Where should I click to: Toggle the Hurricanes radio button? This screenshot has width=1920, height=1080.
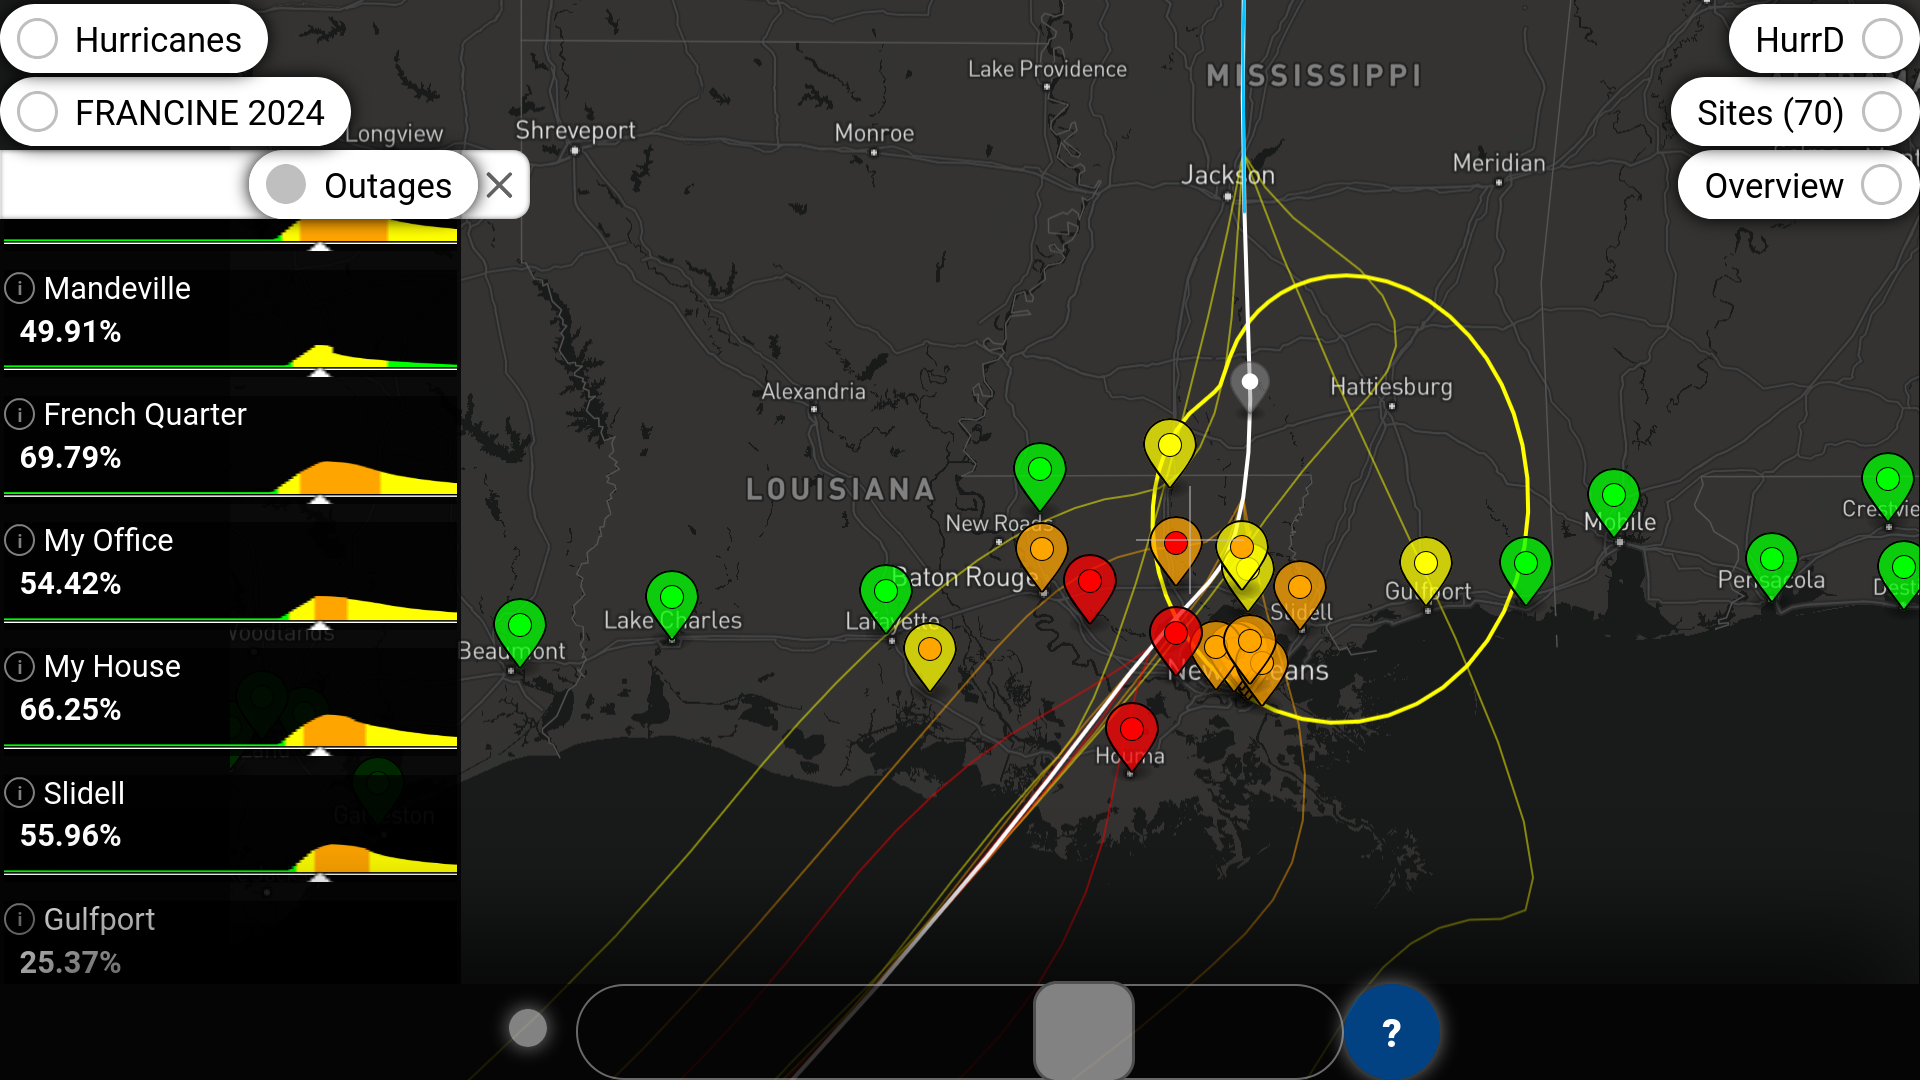(38, 40)
